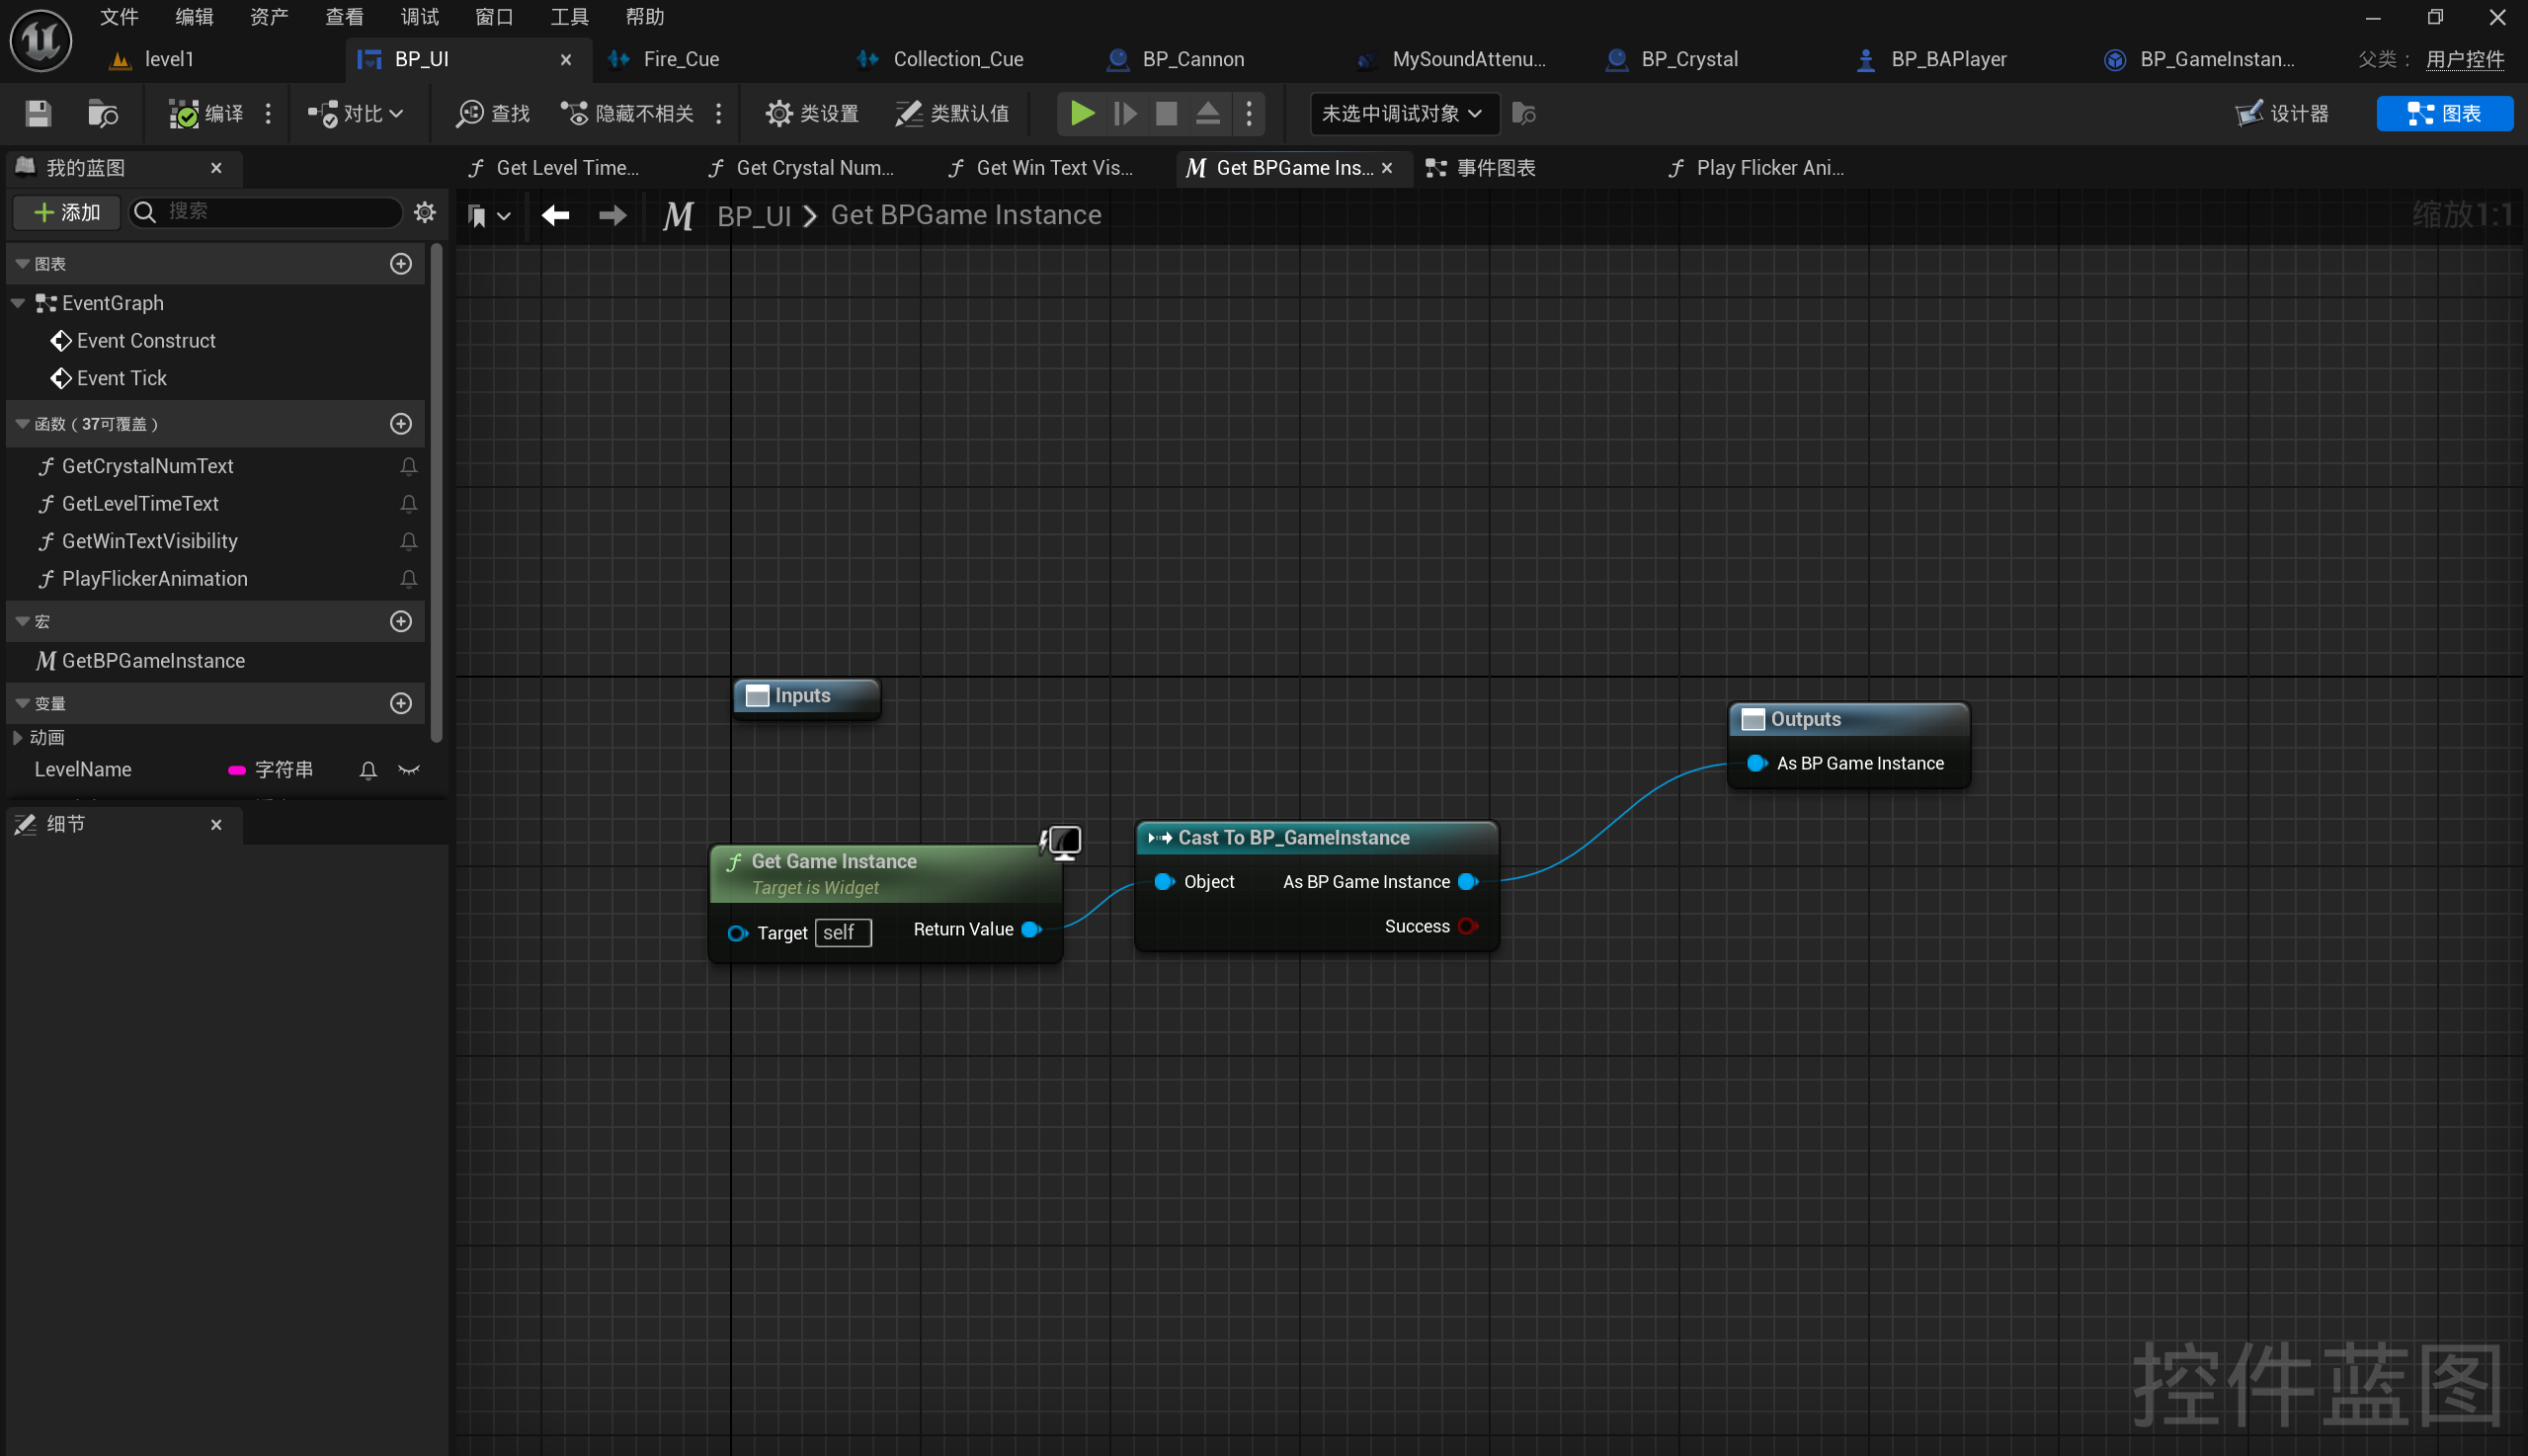This screenshot has width=2528, height=1456.
Task: Open the 窗口 menu
Action: click(493, 17)
